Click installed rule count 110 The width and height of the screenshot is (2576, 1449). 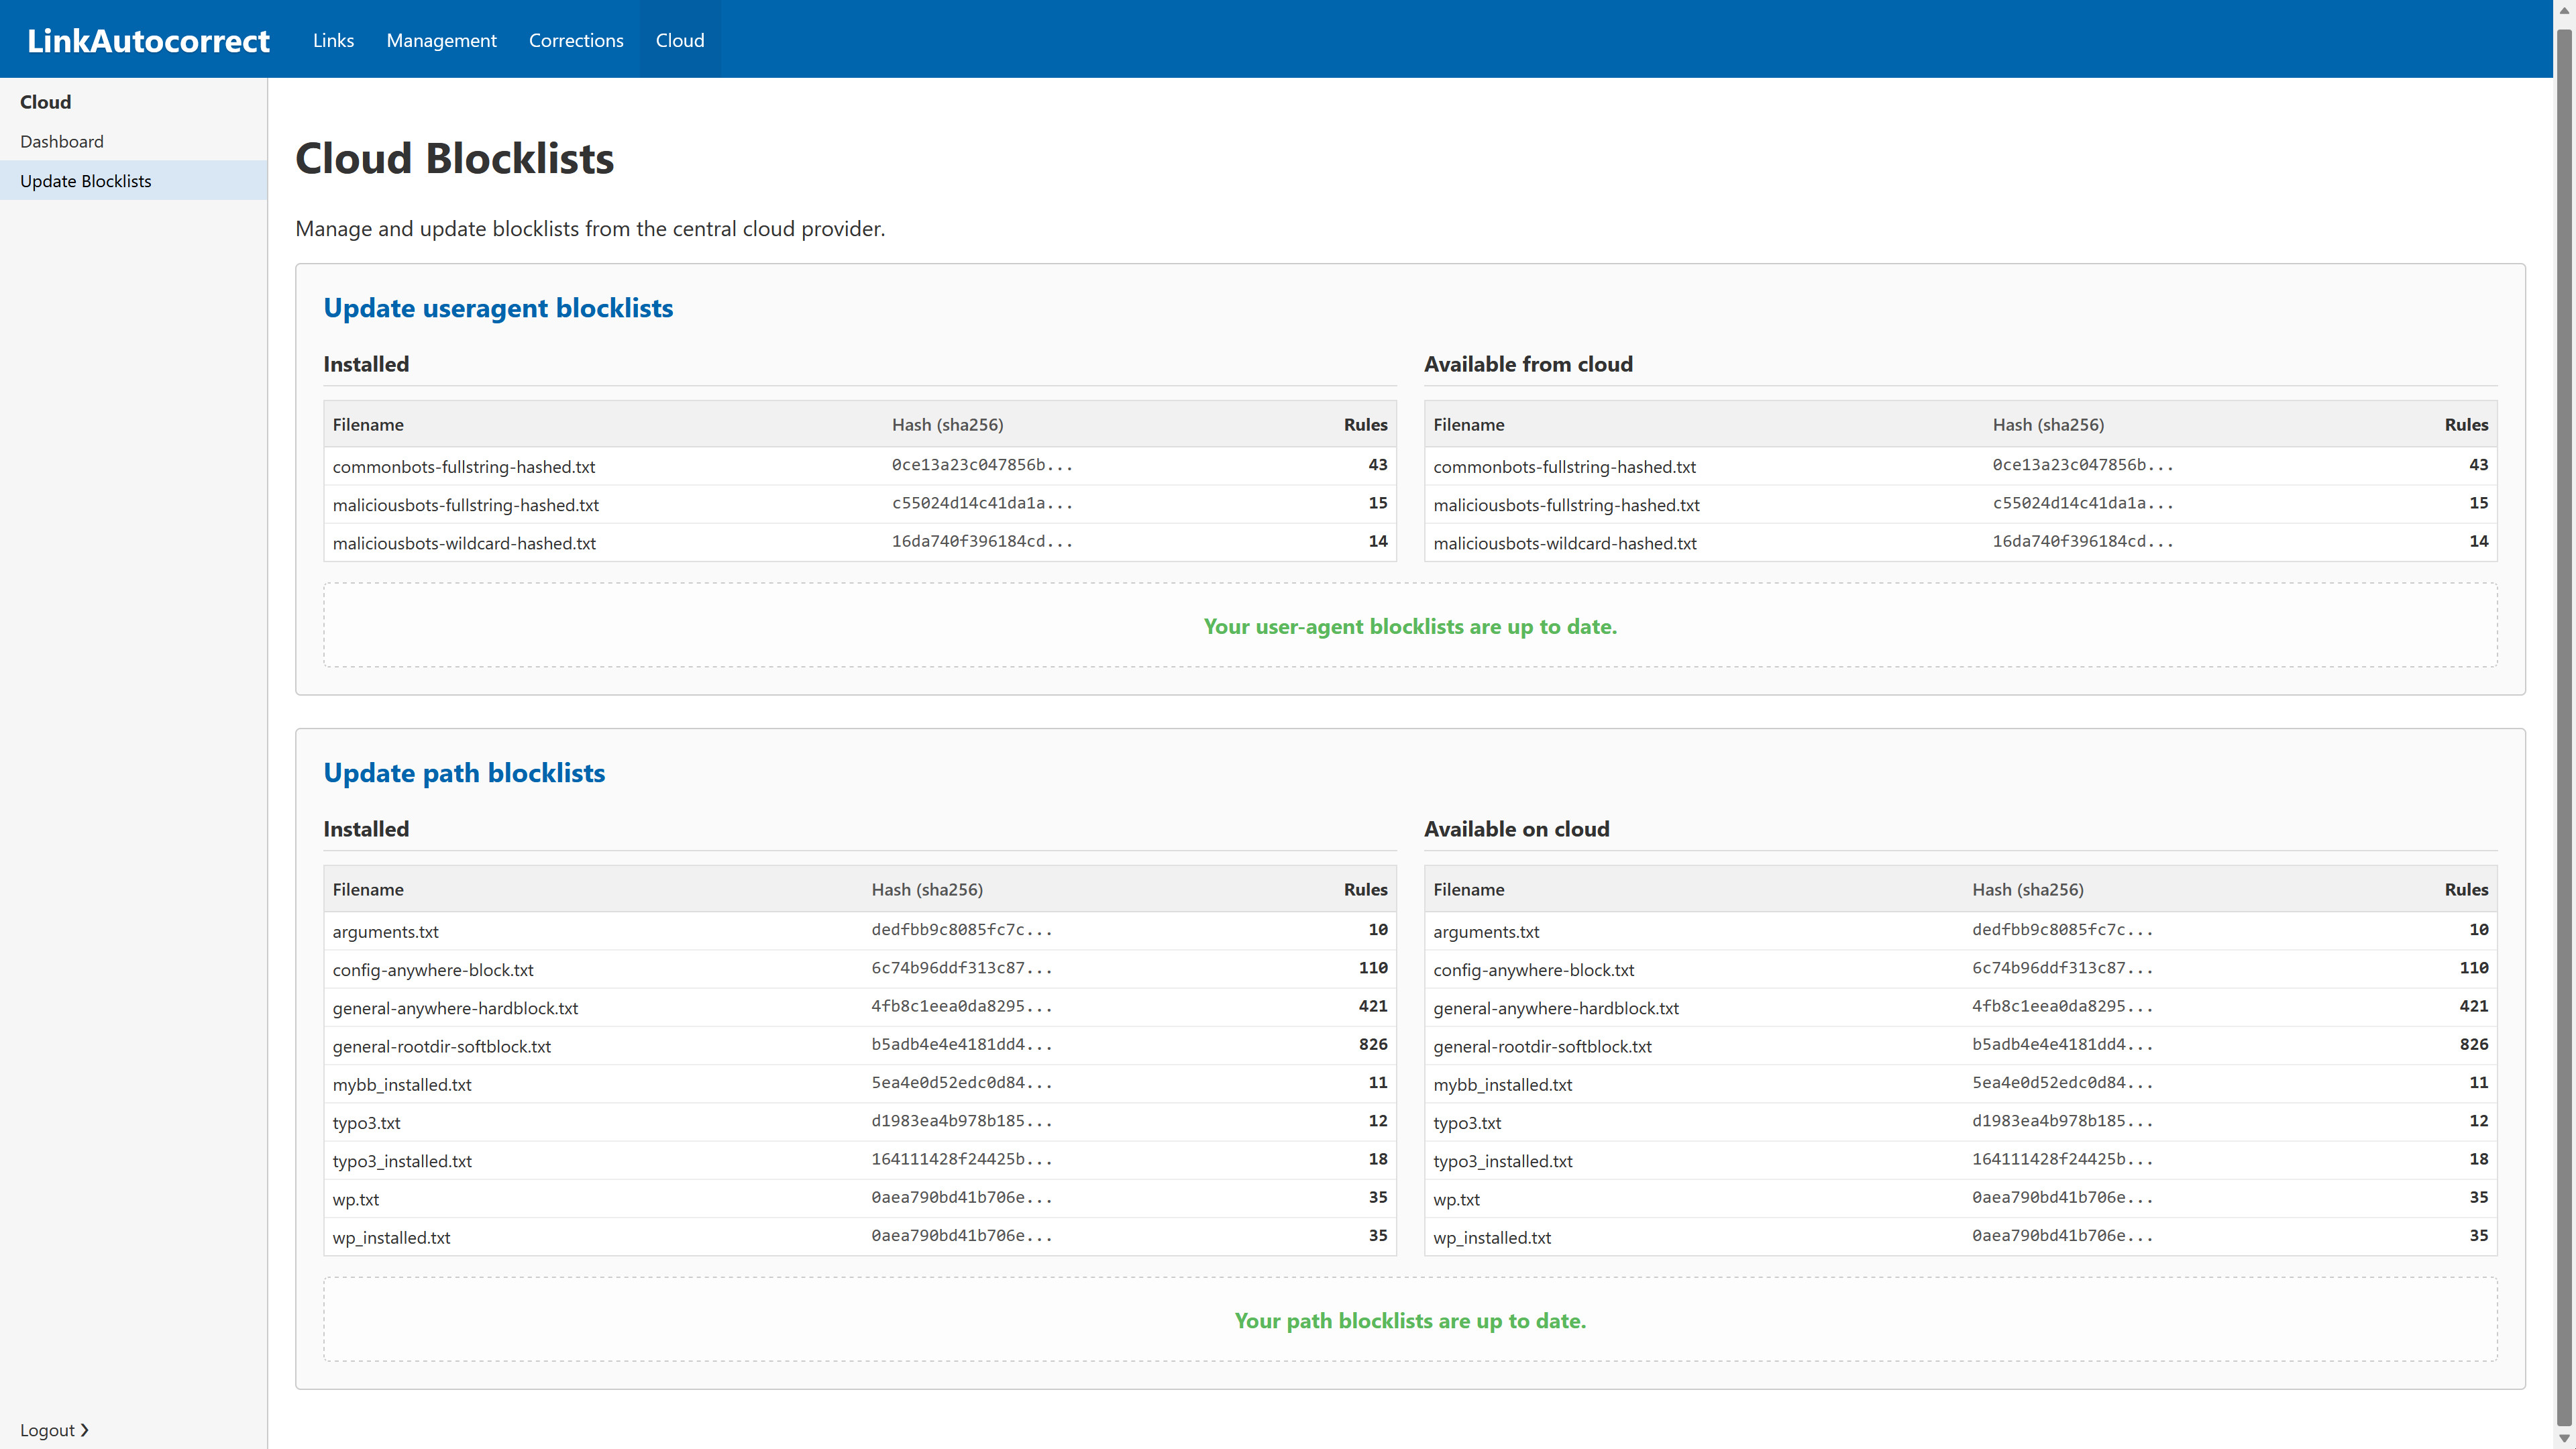pyautogui.click(x=1373, y=968)
